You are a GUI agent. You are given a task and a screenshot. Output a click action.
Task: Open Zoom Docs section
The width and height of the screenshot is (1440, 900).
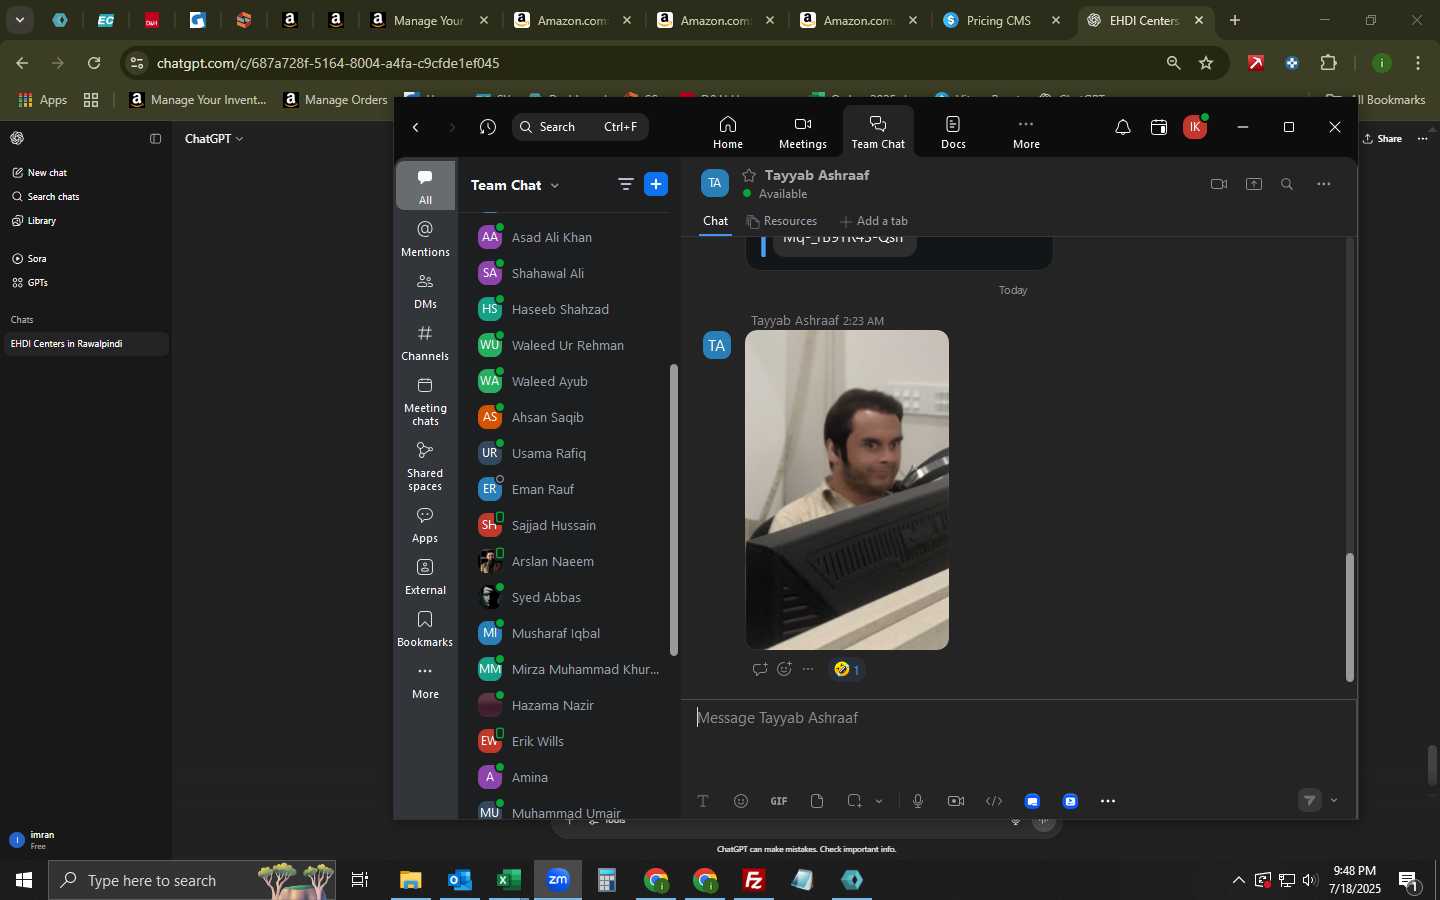(953, 131)
